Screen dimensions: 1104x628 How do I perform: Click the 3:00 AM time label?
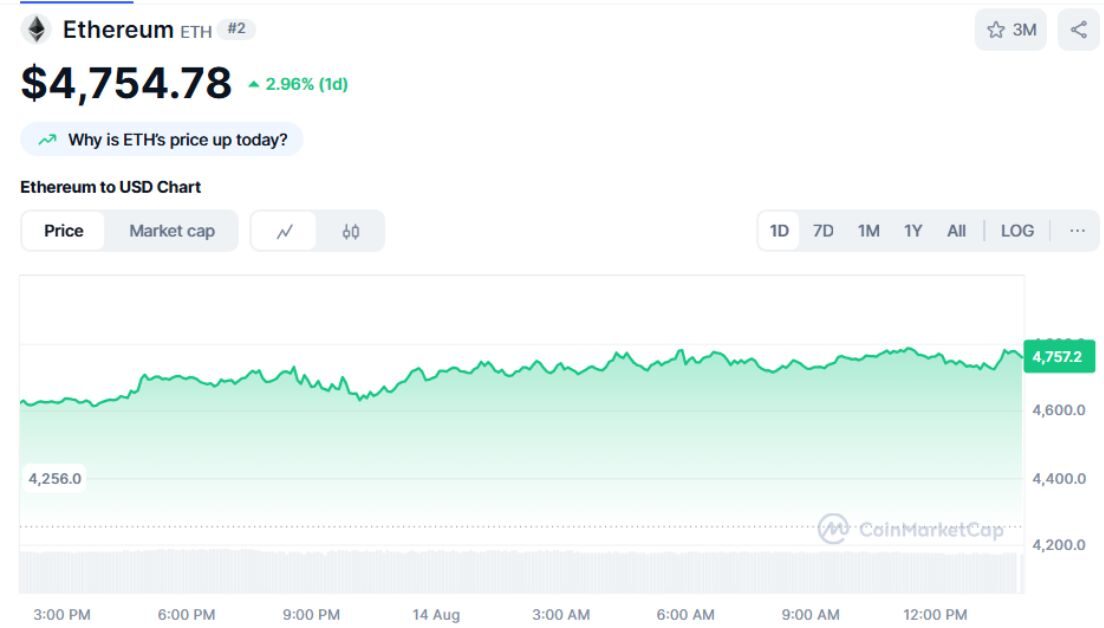click(x=560, y=615)
